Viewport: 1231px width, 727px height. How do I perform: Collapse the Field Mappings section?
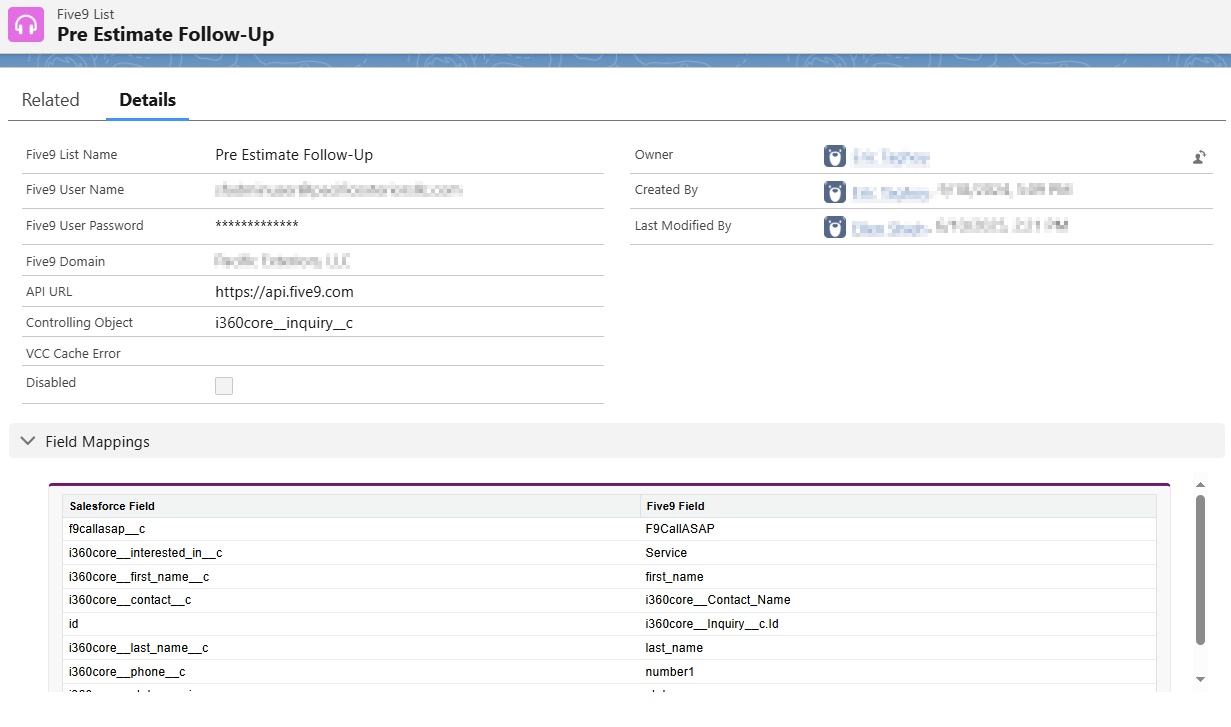pyautogui.click(x=28, y=441)
